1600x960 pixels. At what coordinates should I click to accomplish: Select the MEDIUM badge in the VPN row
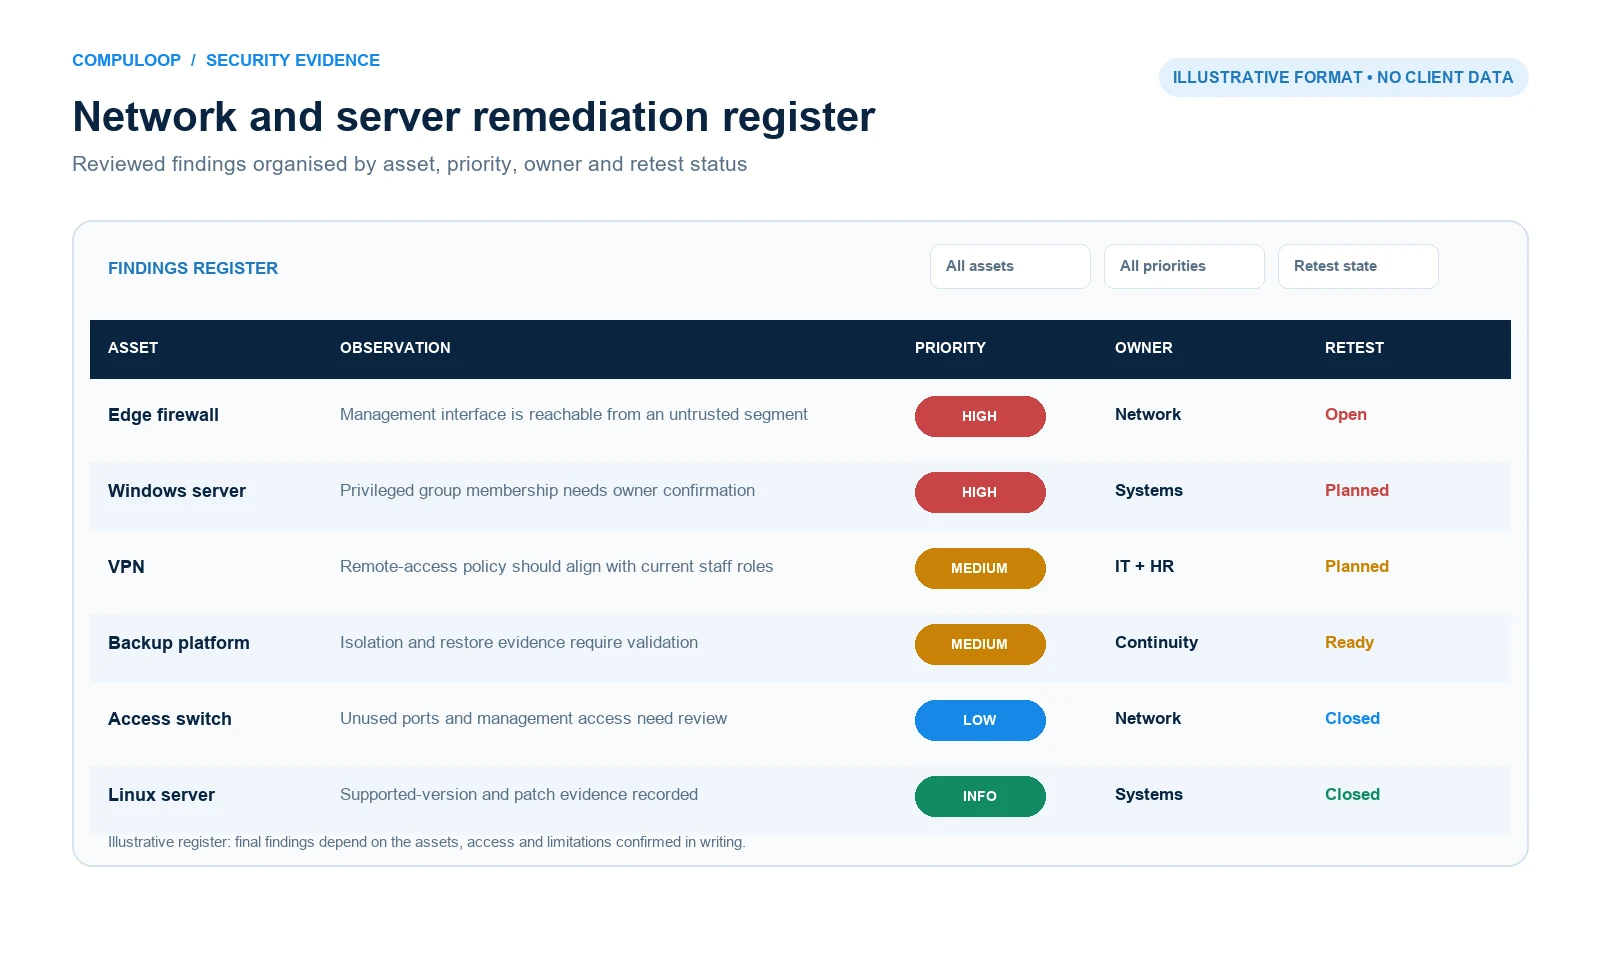[980, 568]
